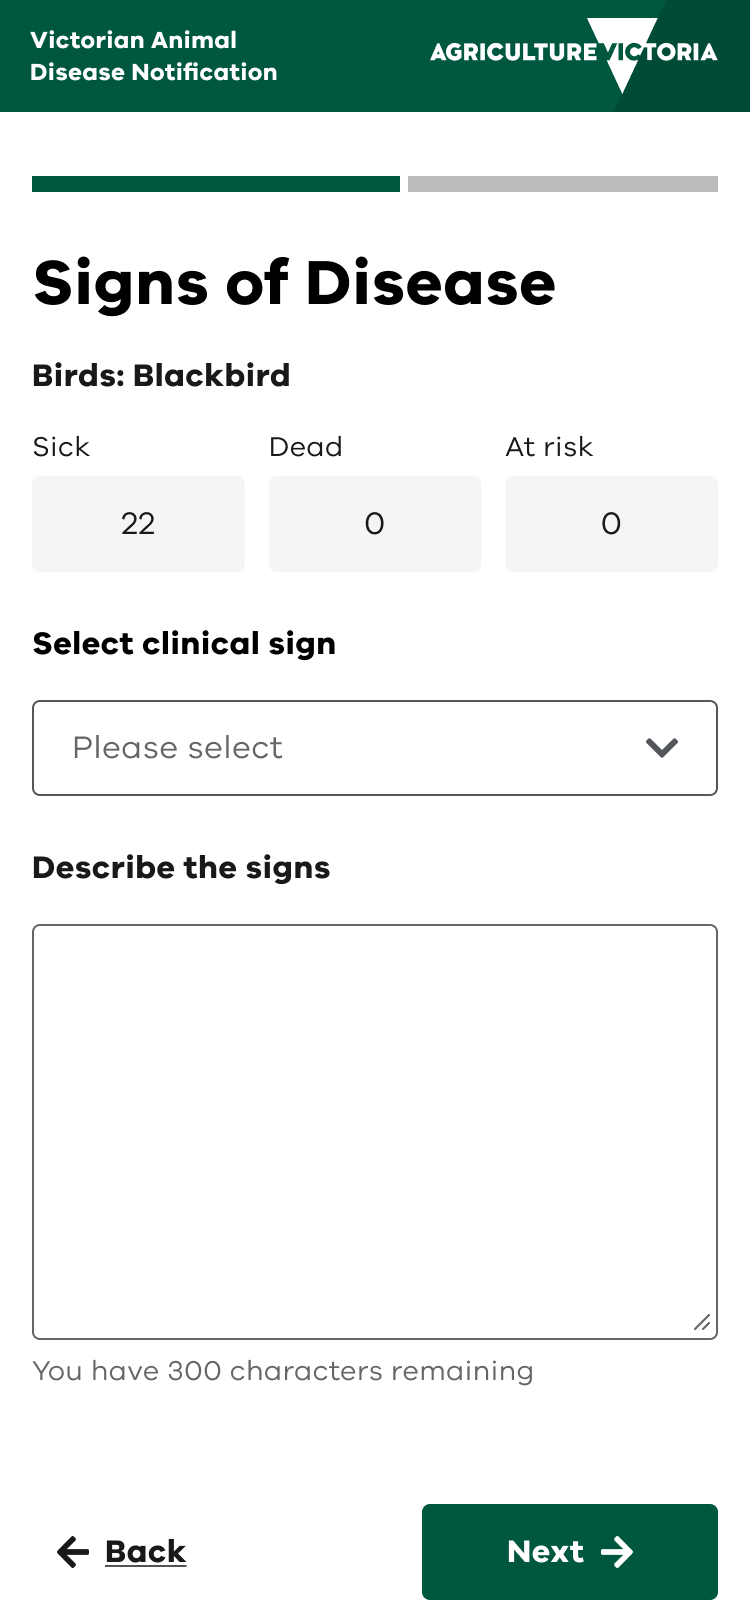Click the 'Describe the signs' label
This screenshot has height=1624, width=750.
181,867
